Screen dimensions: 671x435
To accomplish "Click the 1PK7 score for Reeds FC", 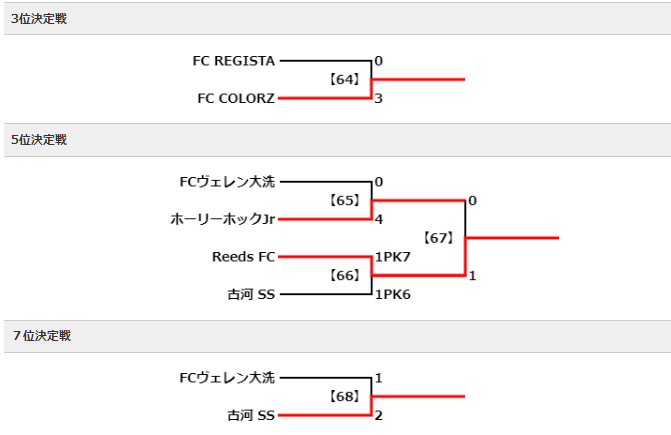I will tap(393, 257).
